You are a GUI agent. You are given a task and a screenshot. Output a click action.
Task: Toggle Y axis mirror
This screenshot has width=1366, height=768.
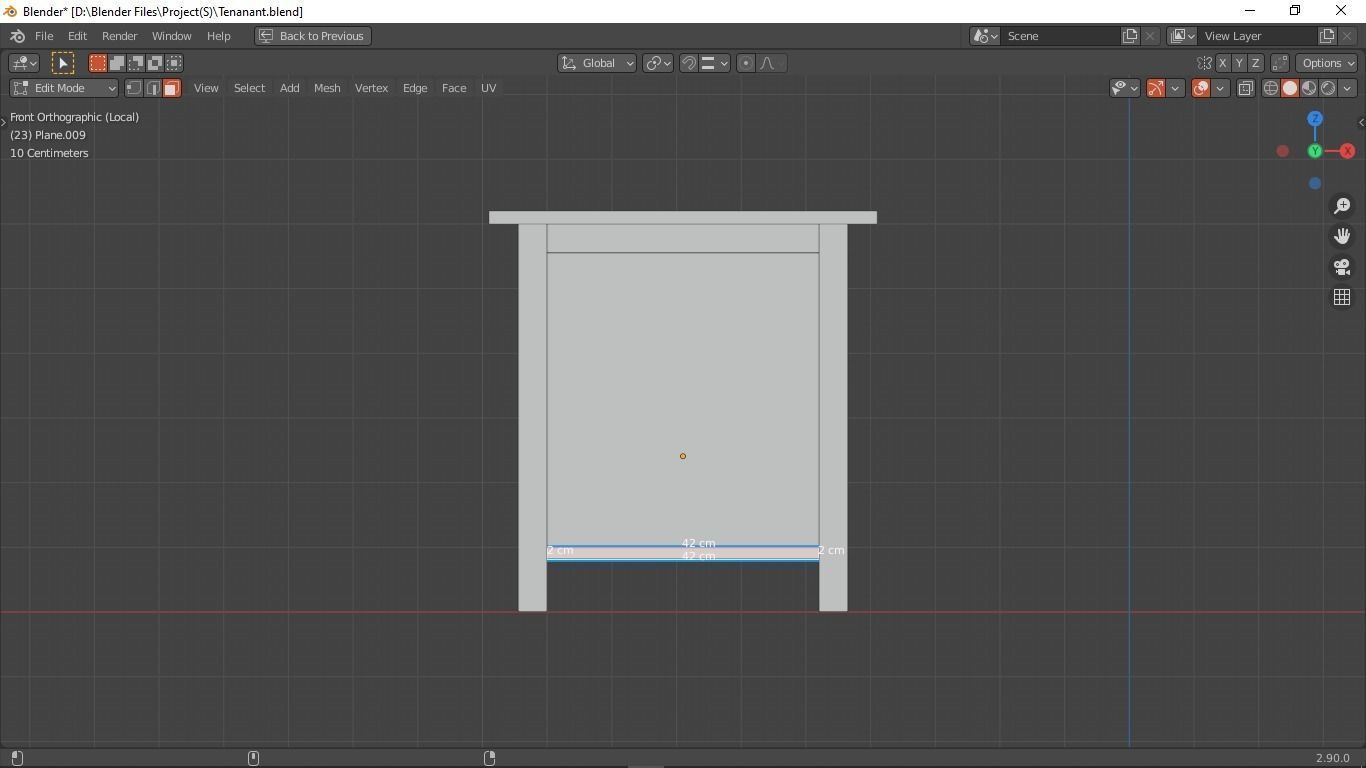coord(1239,63)
